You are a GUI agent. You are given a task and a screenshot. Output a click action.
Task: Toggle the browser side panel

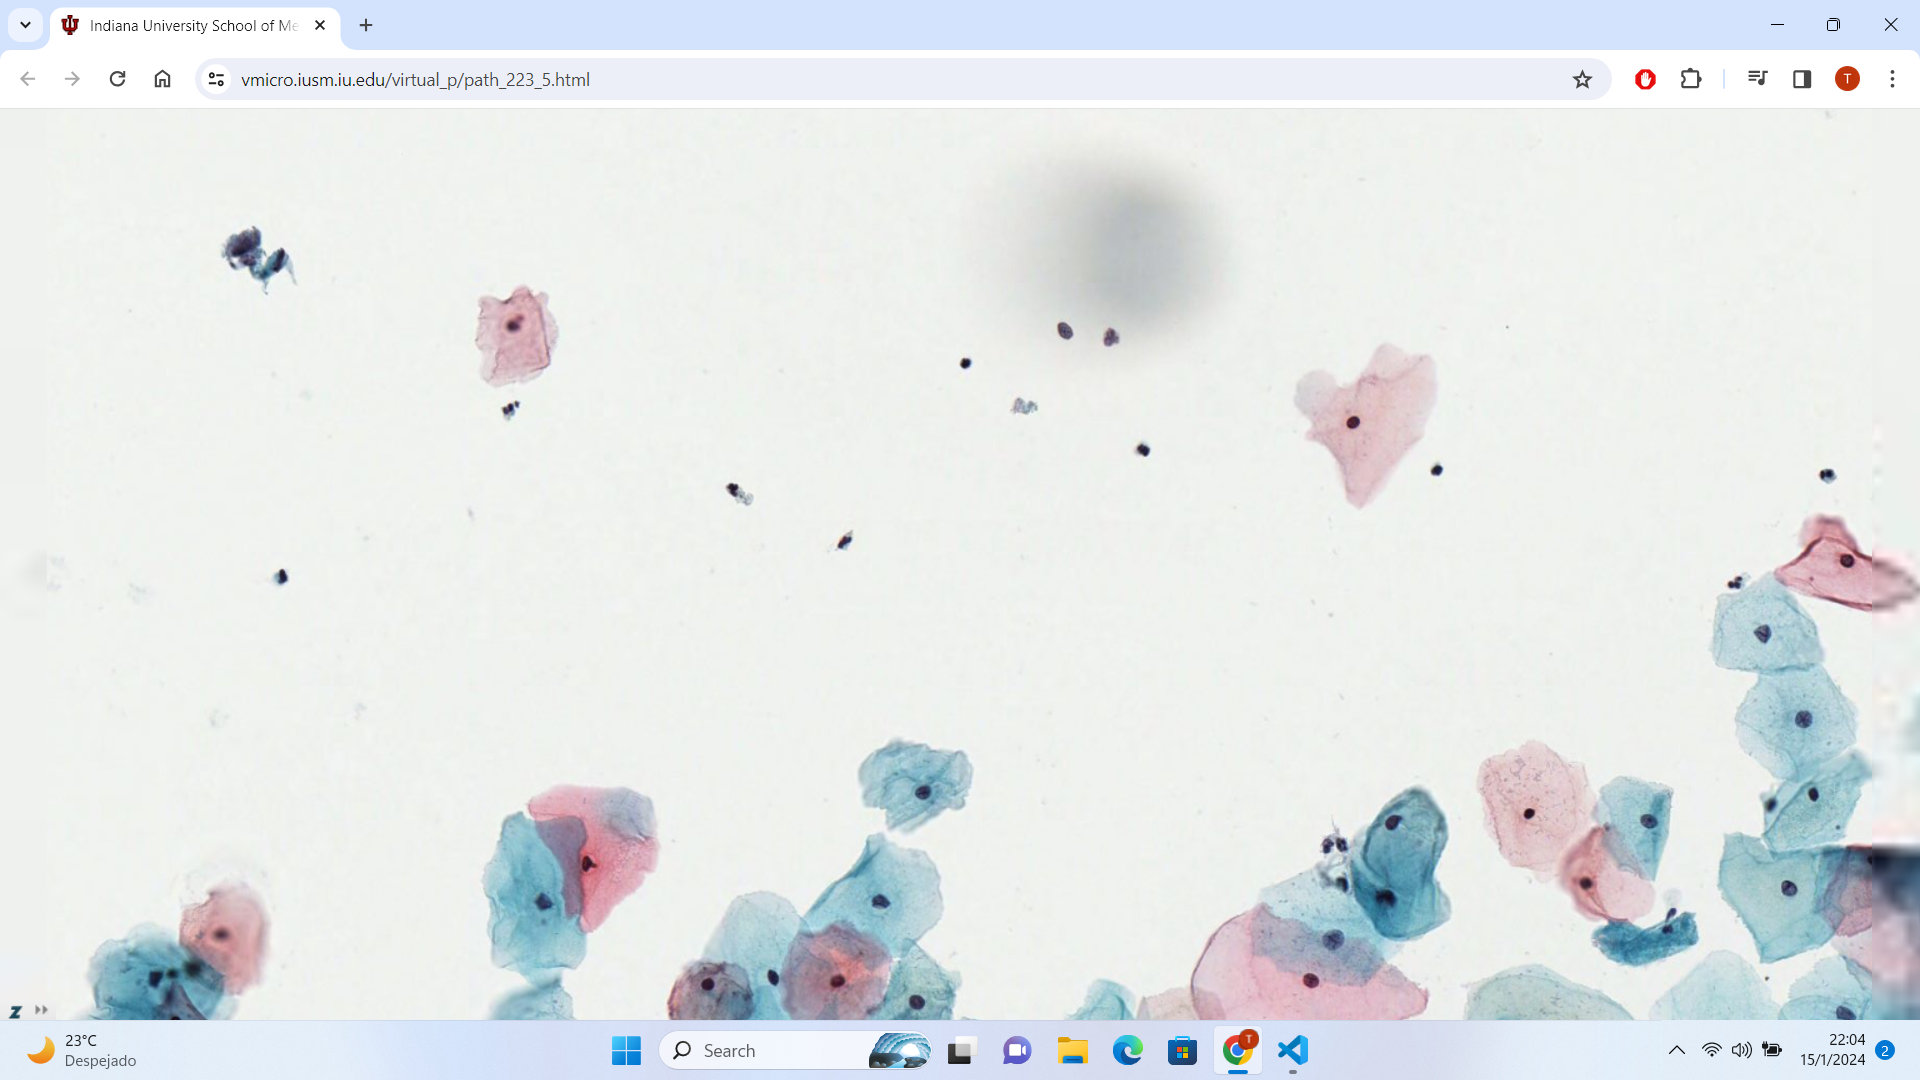[x=1802, y=79]
